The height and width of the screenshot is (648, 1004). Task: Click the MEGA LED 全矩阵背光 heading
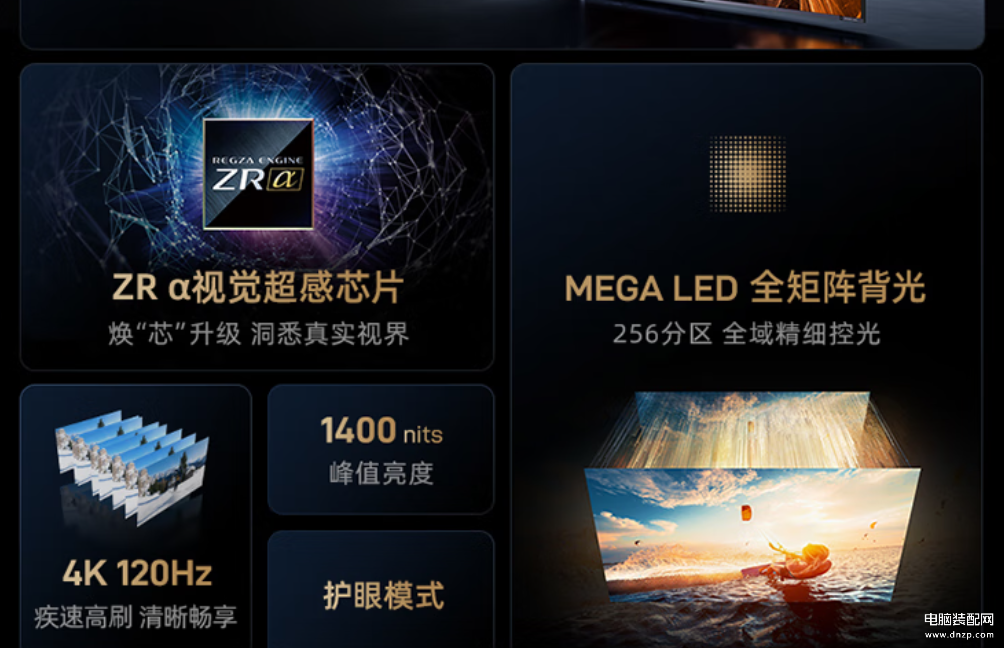click(745, 288)
